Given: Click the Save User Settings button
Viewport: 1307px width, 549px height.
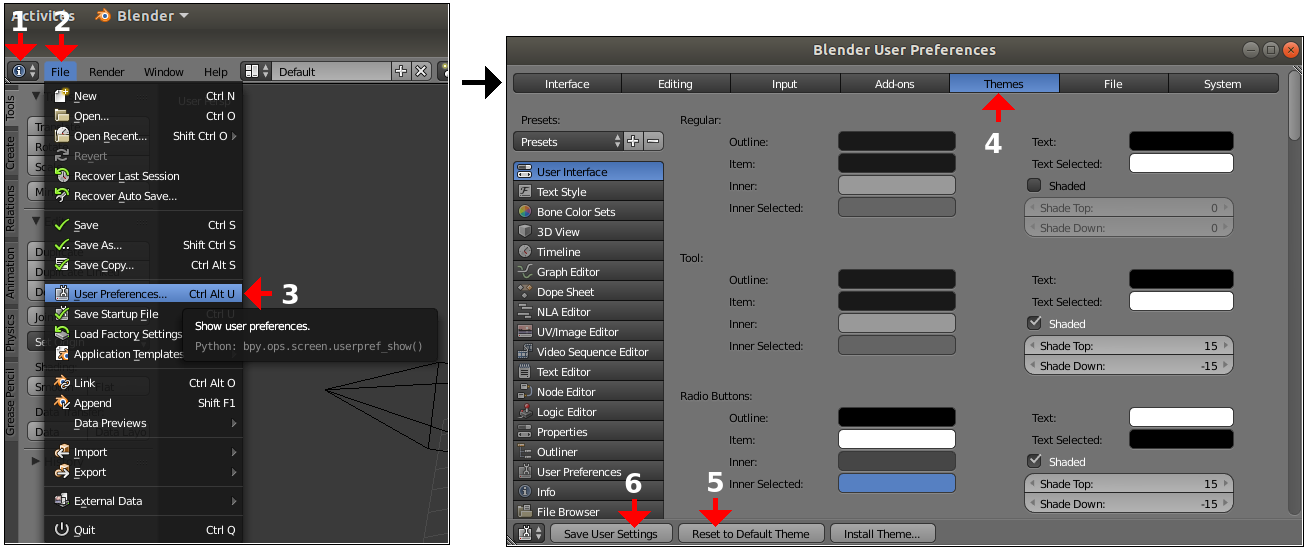Looking at the screenshot, I should click(x=611, y=533).
